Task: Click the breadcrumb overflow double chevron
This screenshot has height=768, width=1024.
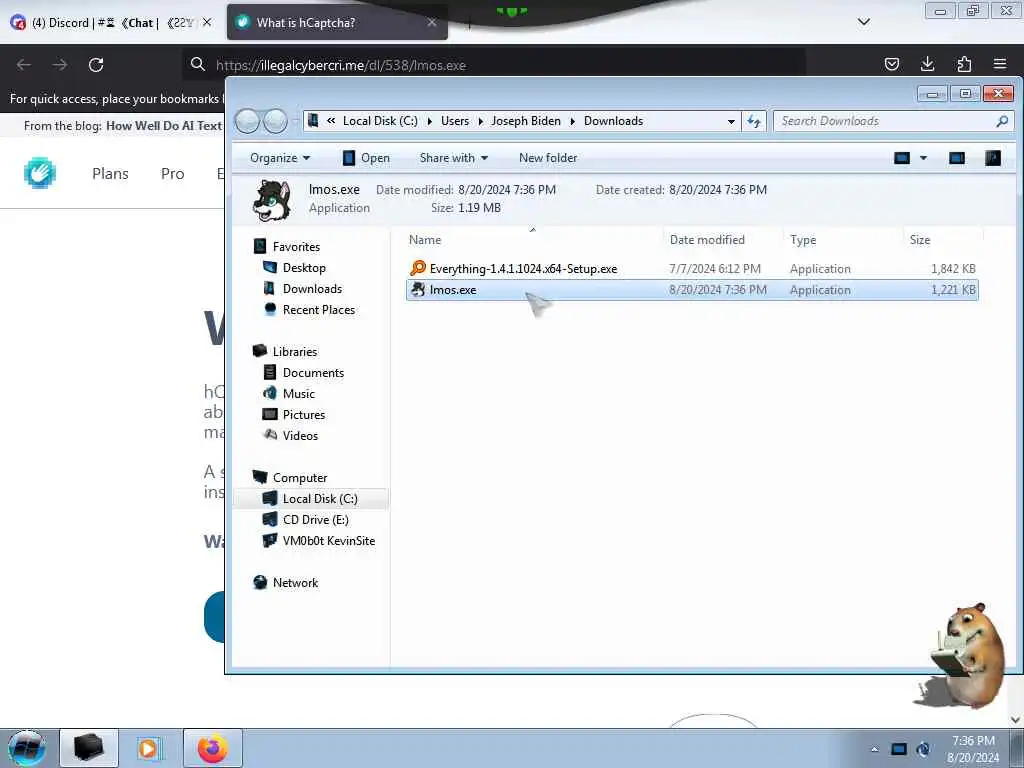Action: click(331, 121)
